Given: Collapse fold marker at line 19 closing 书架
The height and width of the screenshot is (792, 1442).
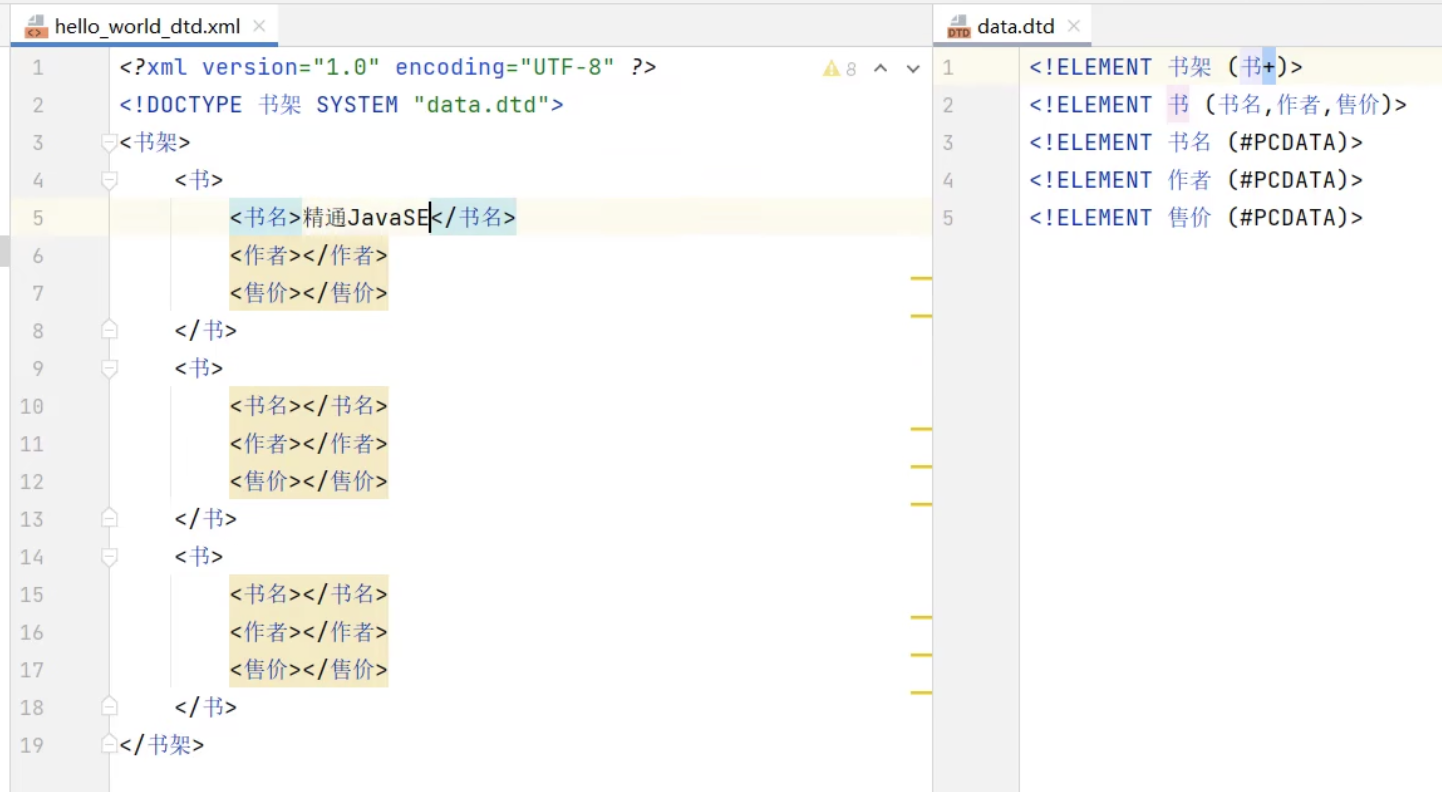Looking at the screenshot, I should click(110, 745).
